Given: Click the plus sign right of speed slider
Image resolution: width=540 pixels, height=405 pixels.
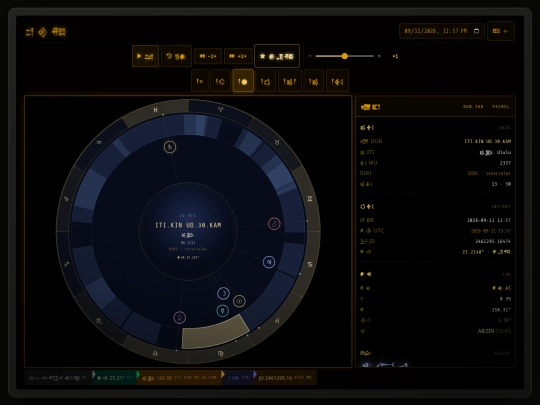Looking at the screenshot, I should pos(379,56).
